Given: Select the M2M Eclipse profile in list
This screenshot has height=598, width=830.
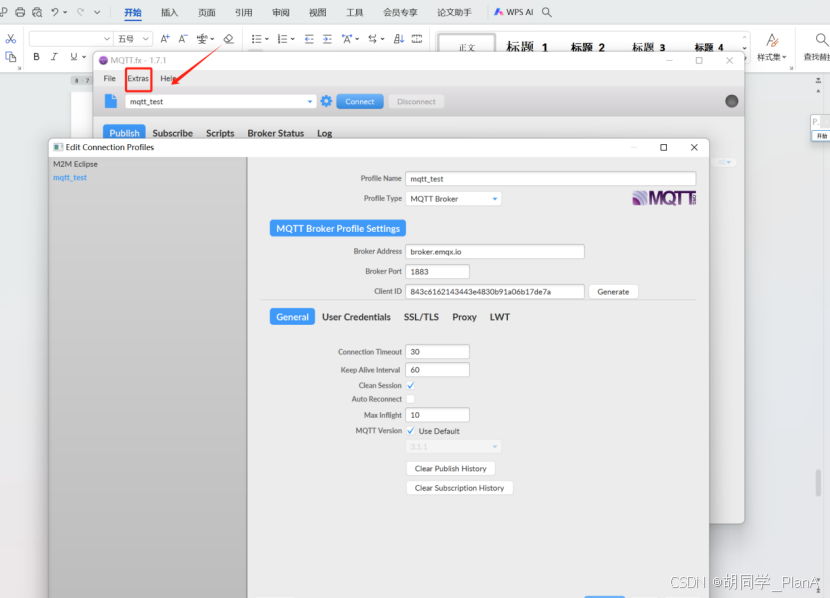Looking at the screenshot, I should click(75, 164).
